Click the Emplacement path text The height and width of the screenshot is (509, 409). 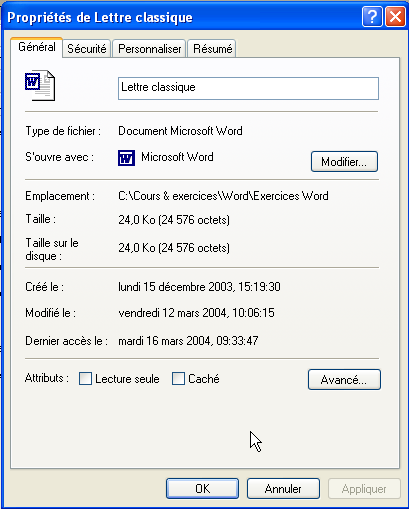click(223, 196)
